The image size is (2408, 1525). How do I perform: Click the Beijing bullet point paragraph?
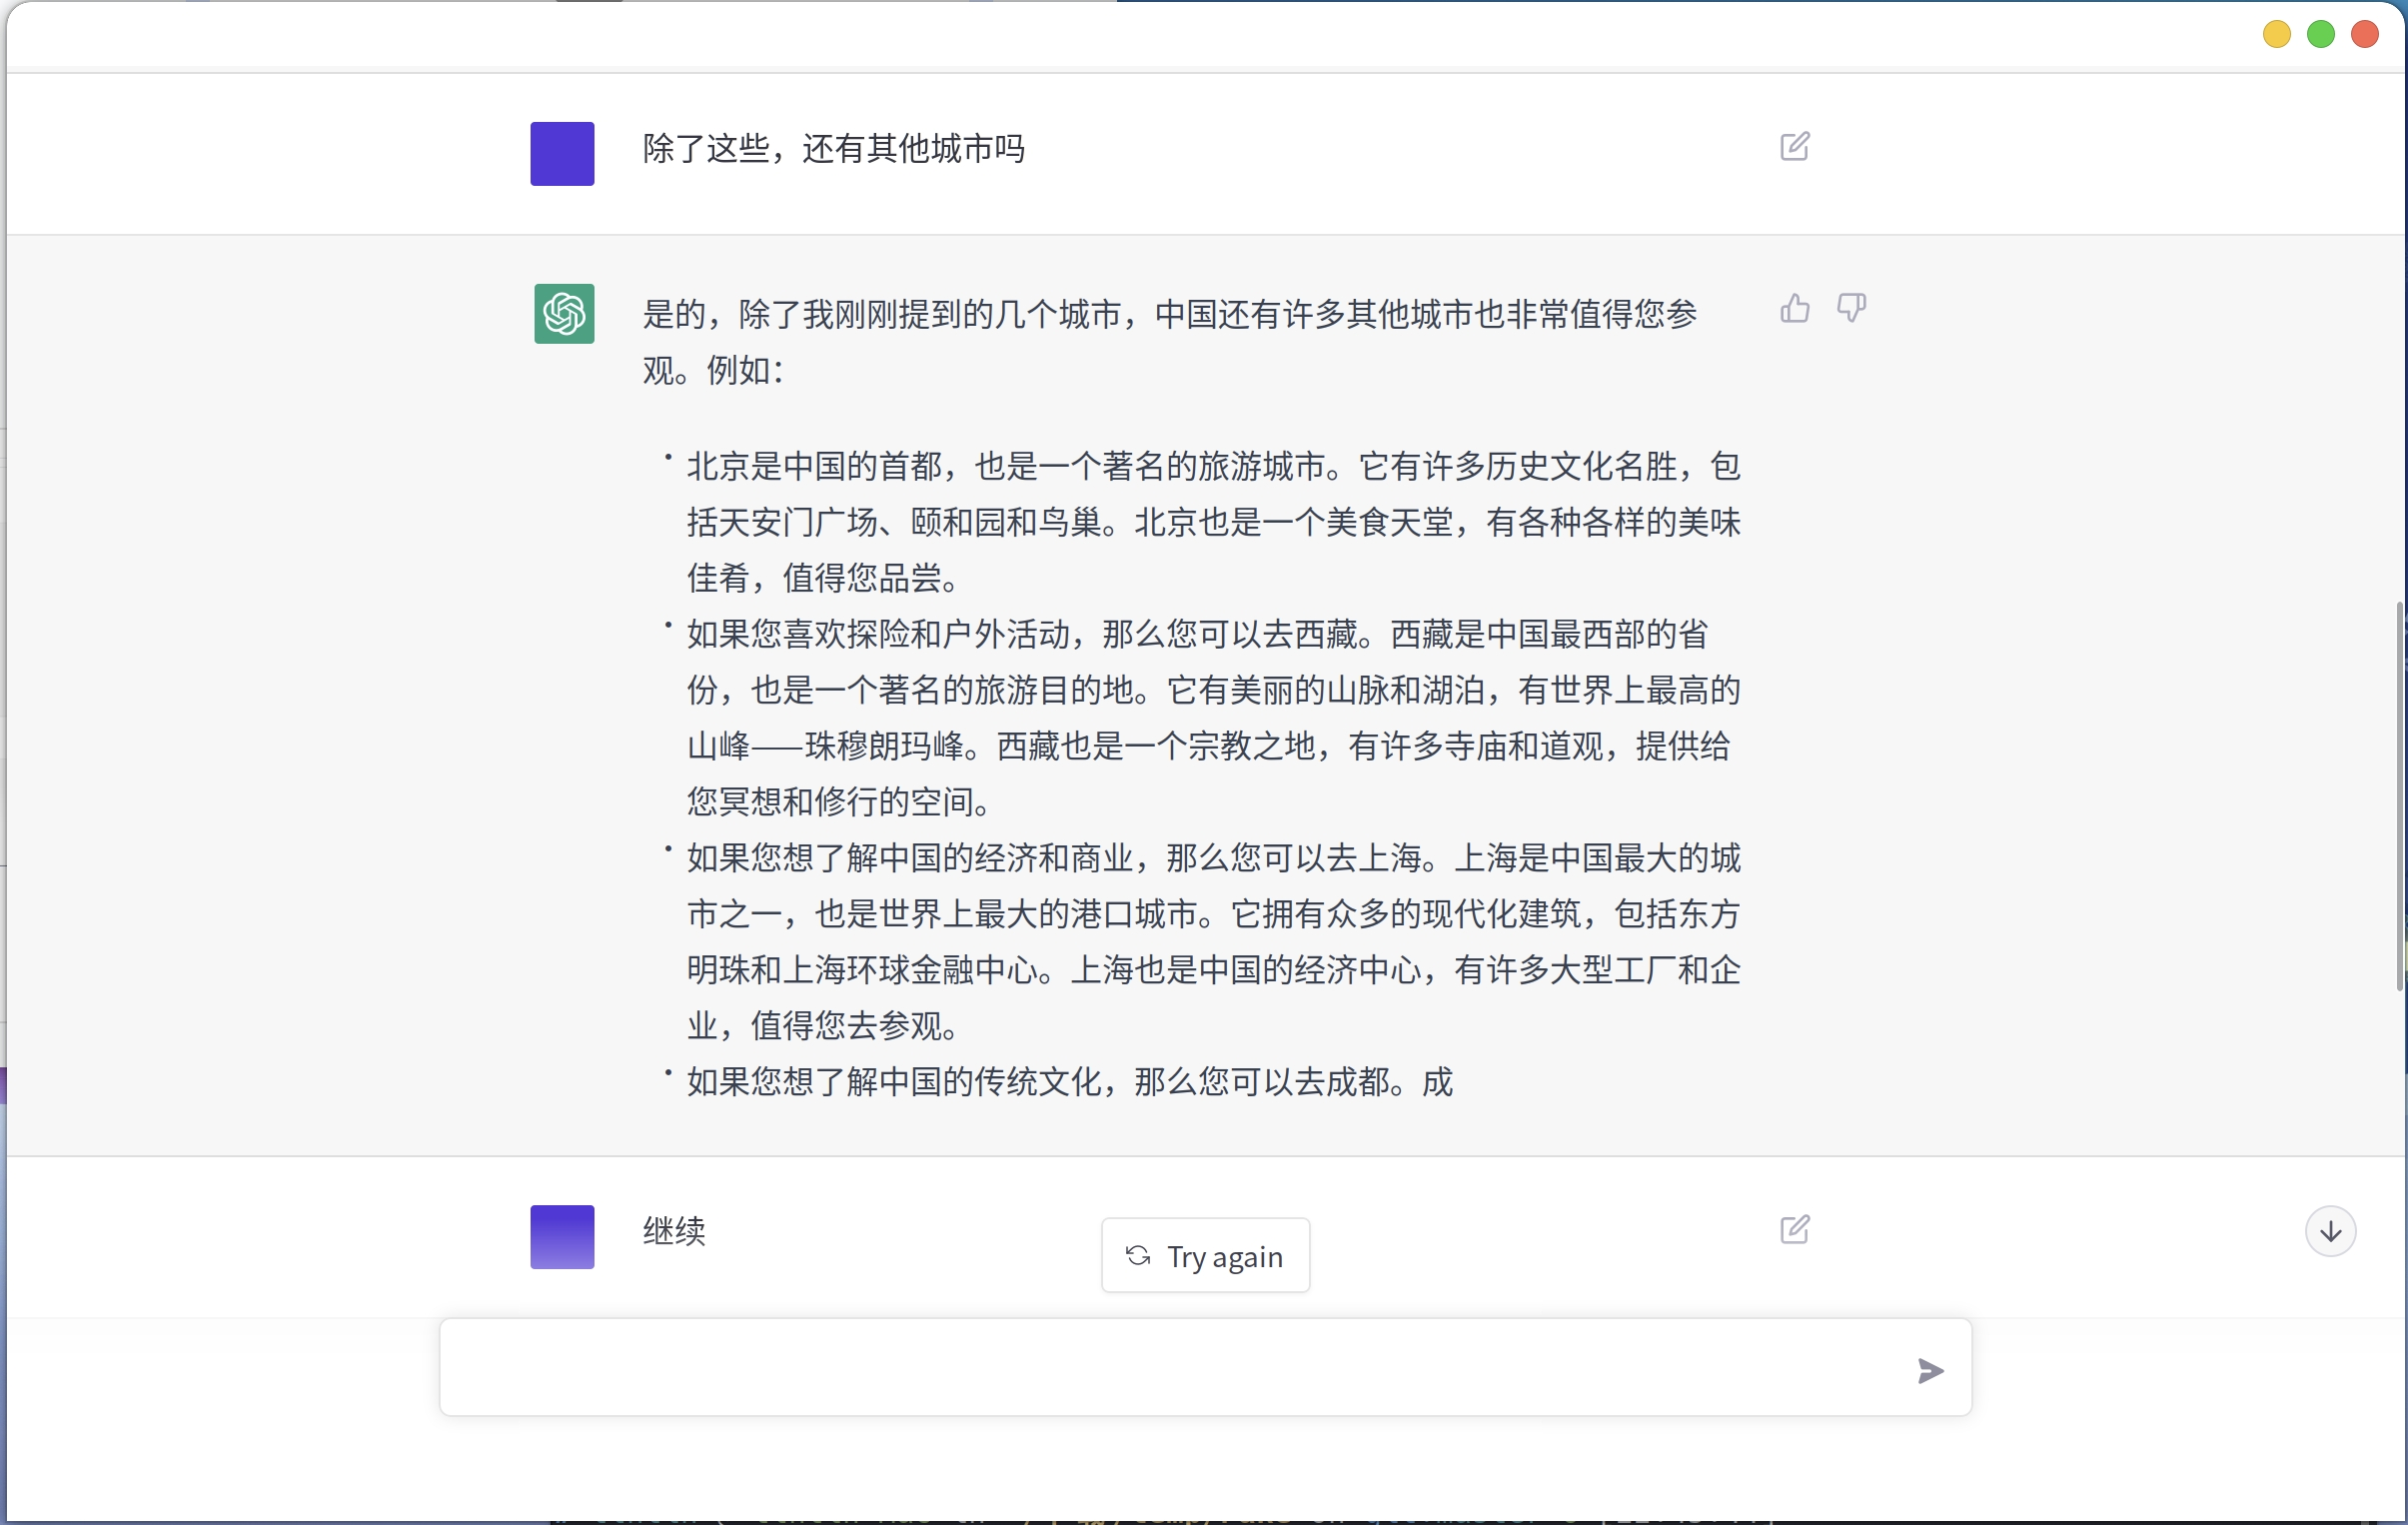(x=1212, y=522)
